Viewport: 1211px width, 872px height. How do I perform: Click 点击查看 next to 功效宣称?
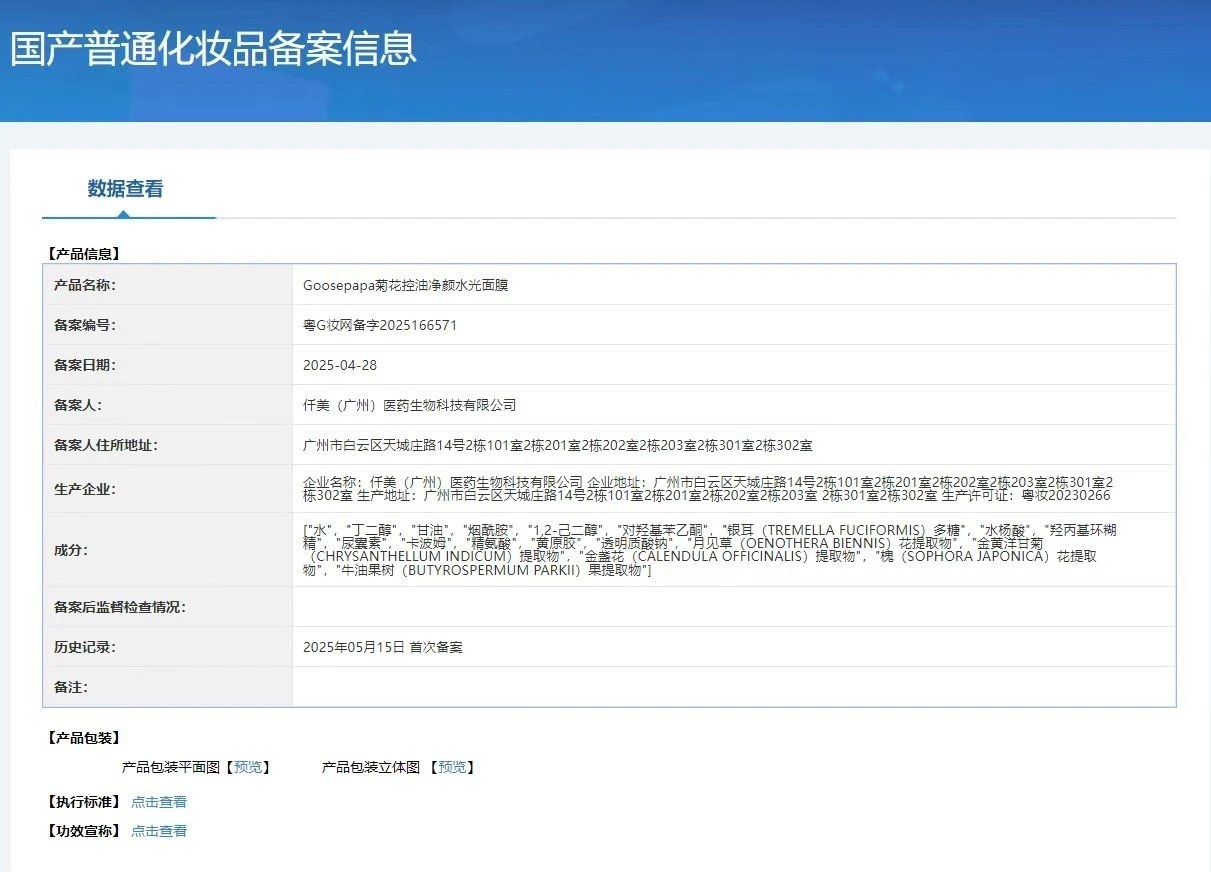pos(159,831)
